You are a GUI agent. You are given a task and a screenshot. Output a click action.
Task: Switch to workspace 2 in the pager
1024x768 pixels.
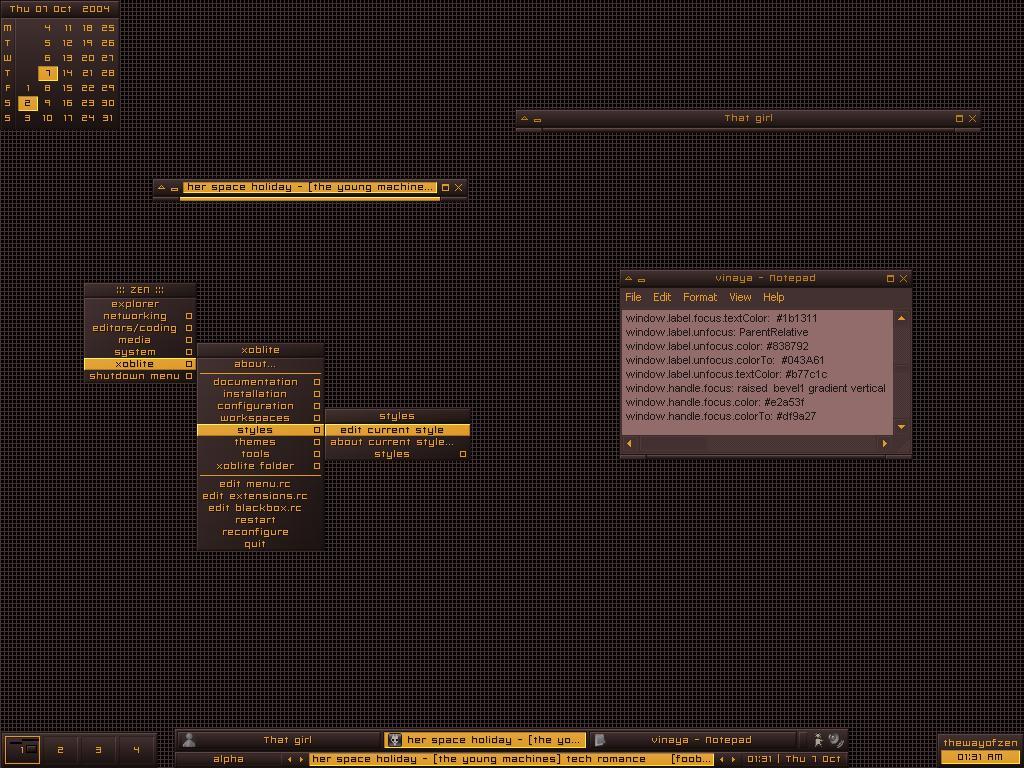click(60, 750)
